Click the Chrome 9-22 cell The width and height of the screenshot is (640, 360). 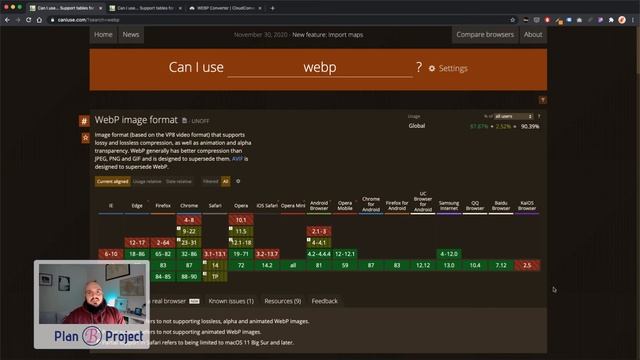tap(189, 231)
